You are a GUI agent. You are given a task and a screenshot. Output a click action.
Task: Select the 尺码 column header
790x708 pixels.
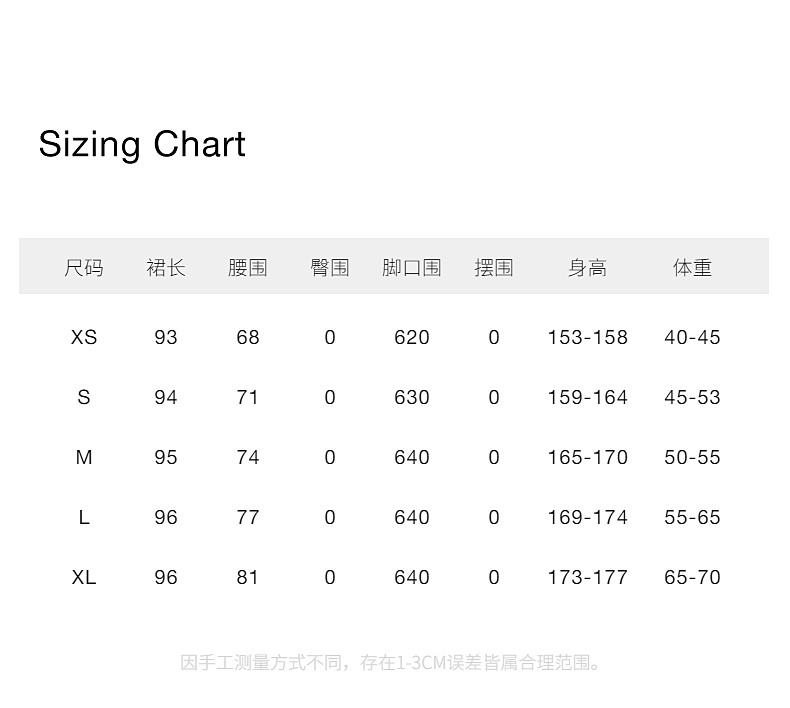(84, 267)
